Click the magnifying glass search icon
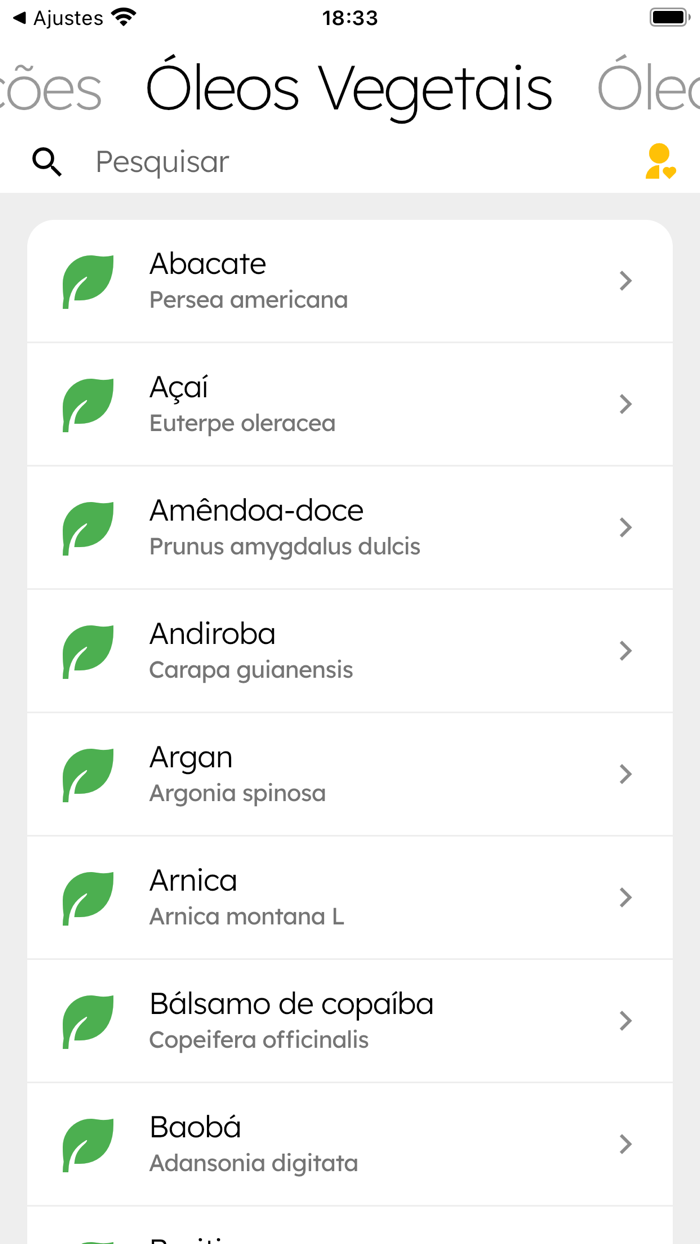The height and width of the screenshot is (1244, 700). 46,161
